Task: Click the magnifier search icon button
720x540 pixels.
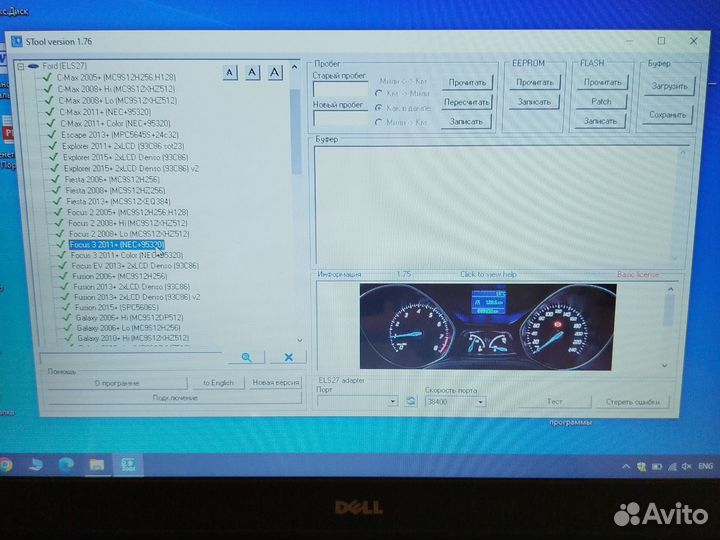Action: click(x=247, y=357)
